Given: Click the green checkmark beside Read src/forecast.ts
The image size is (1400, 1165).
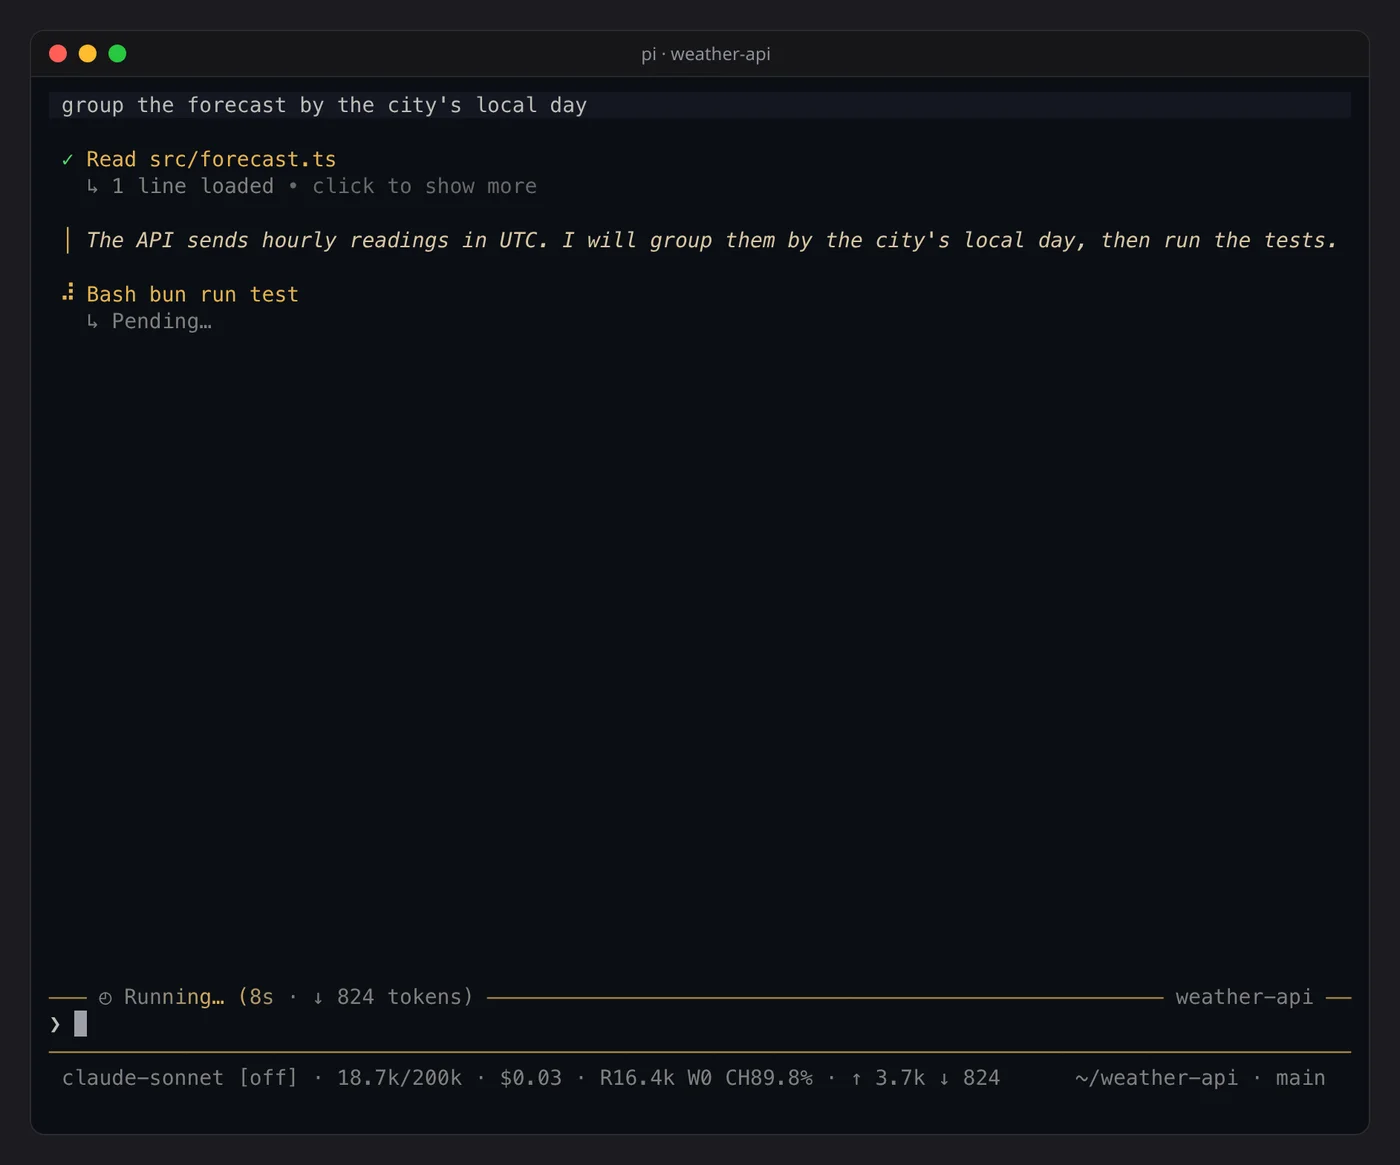Looking at the screenshot, I should pyautogui.click(x=67, y=160).
